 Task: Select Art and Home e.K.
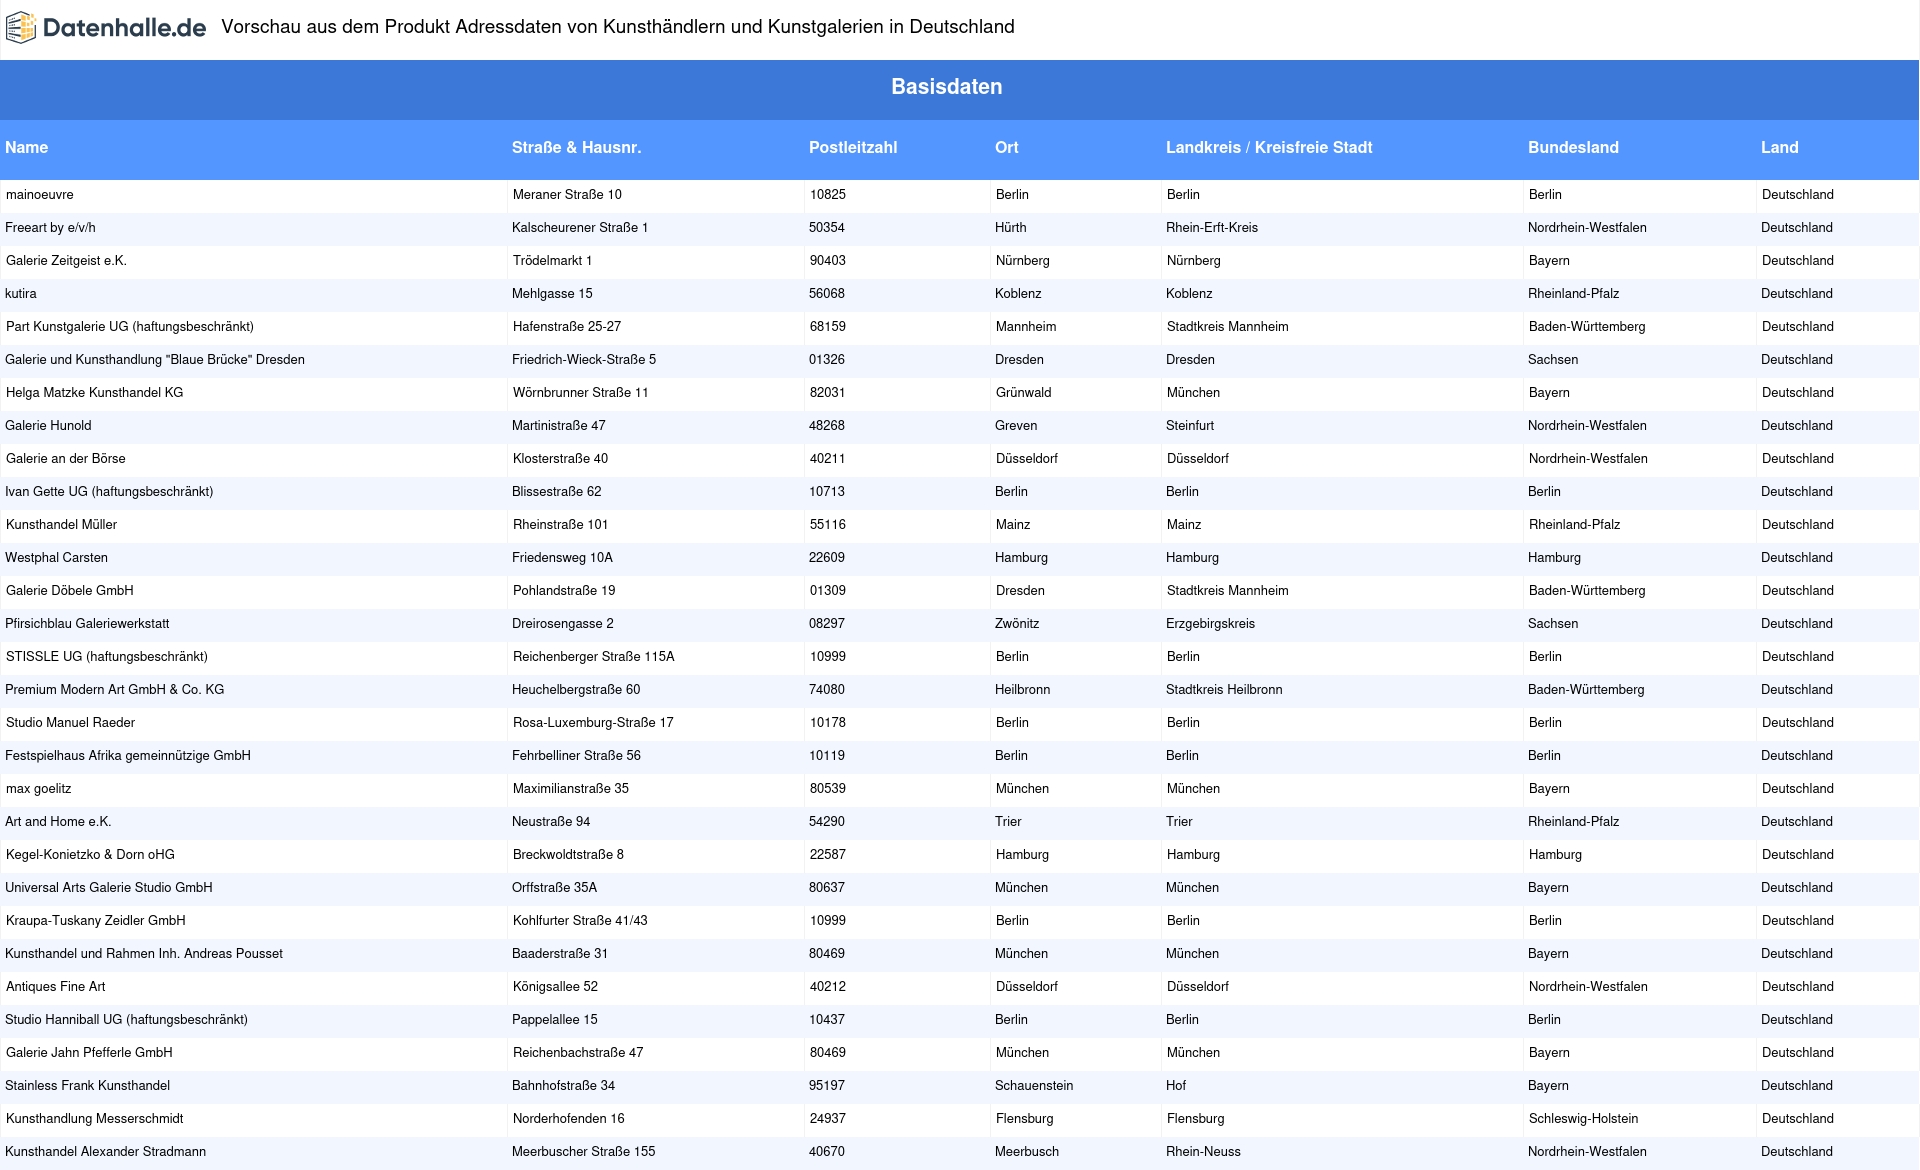58,822
